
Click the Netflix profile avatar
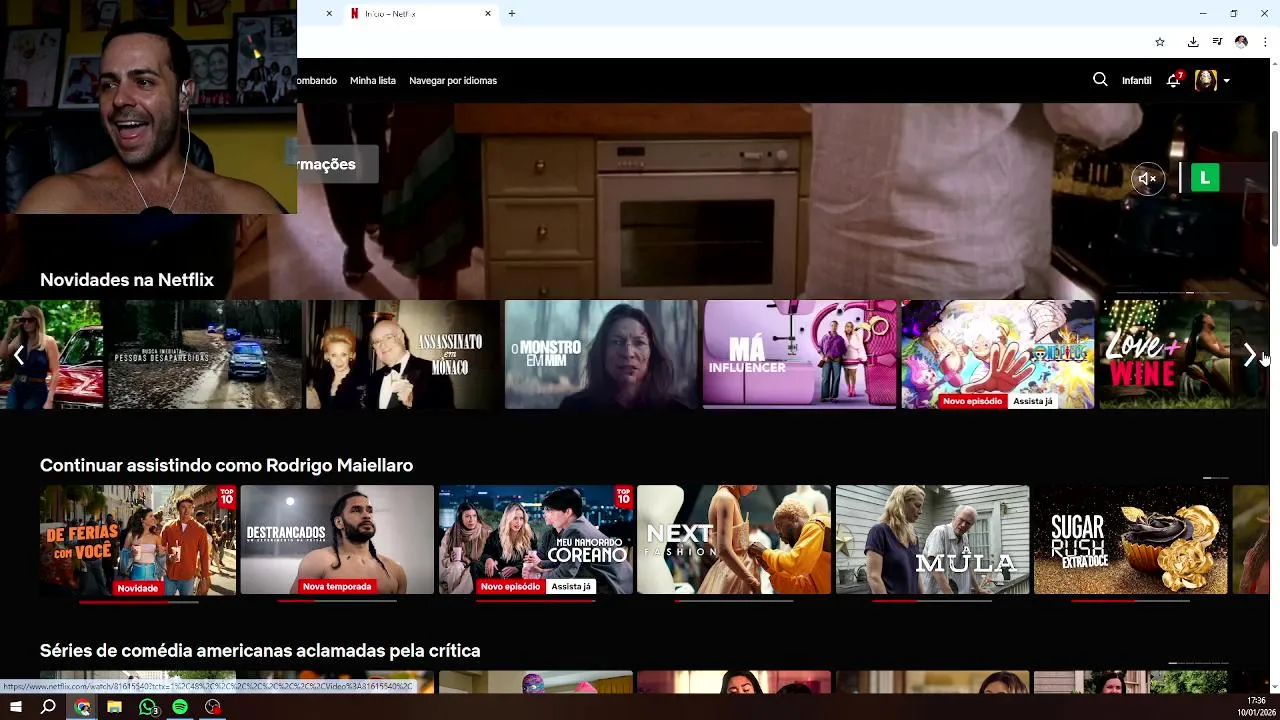pyautogui.click(x=1205, y=80)
